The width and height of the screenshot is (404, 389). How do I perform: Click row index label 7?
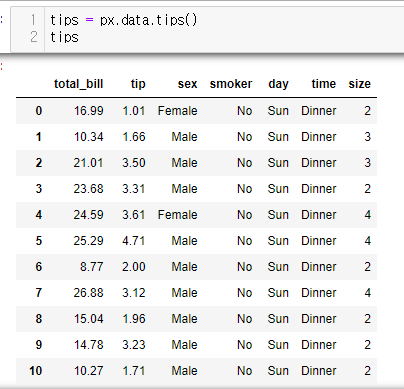(39, 293)
